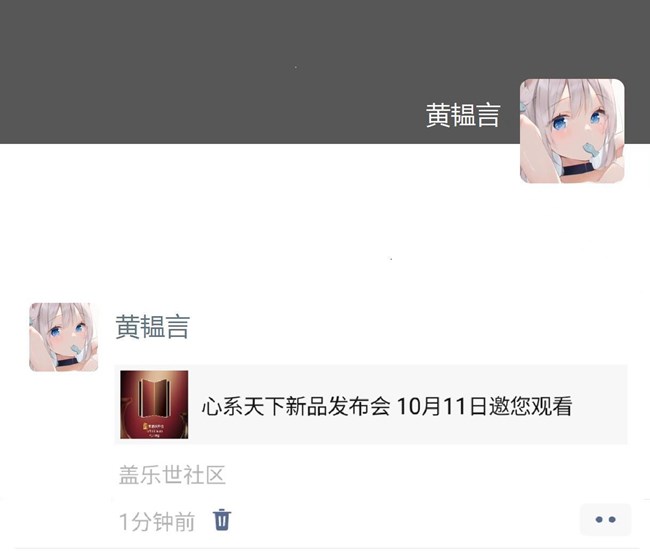This screenshot has height=555, width=650.
Task: Tap the white 黄韫言 name on the cover
Action: tap(463, 115)
